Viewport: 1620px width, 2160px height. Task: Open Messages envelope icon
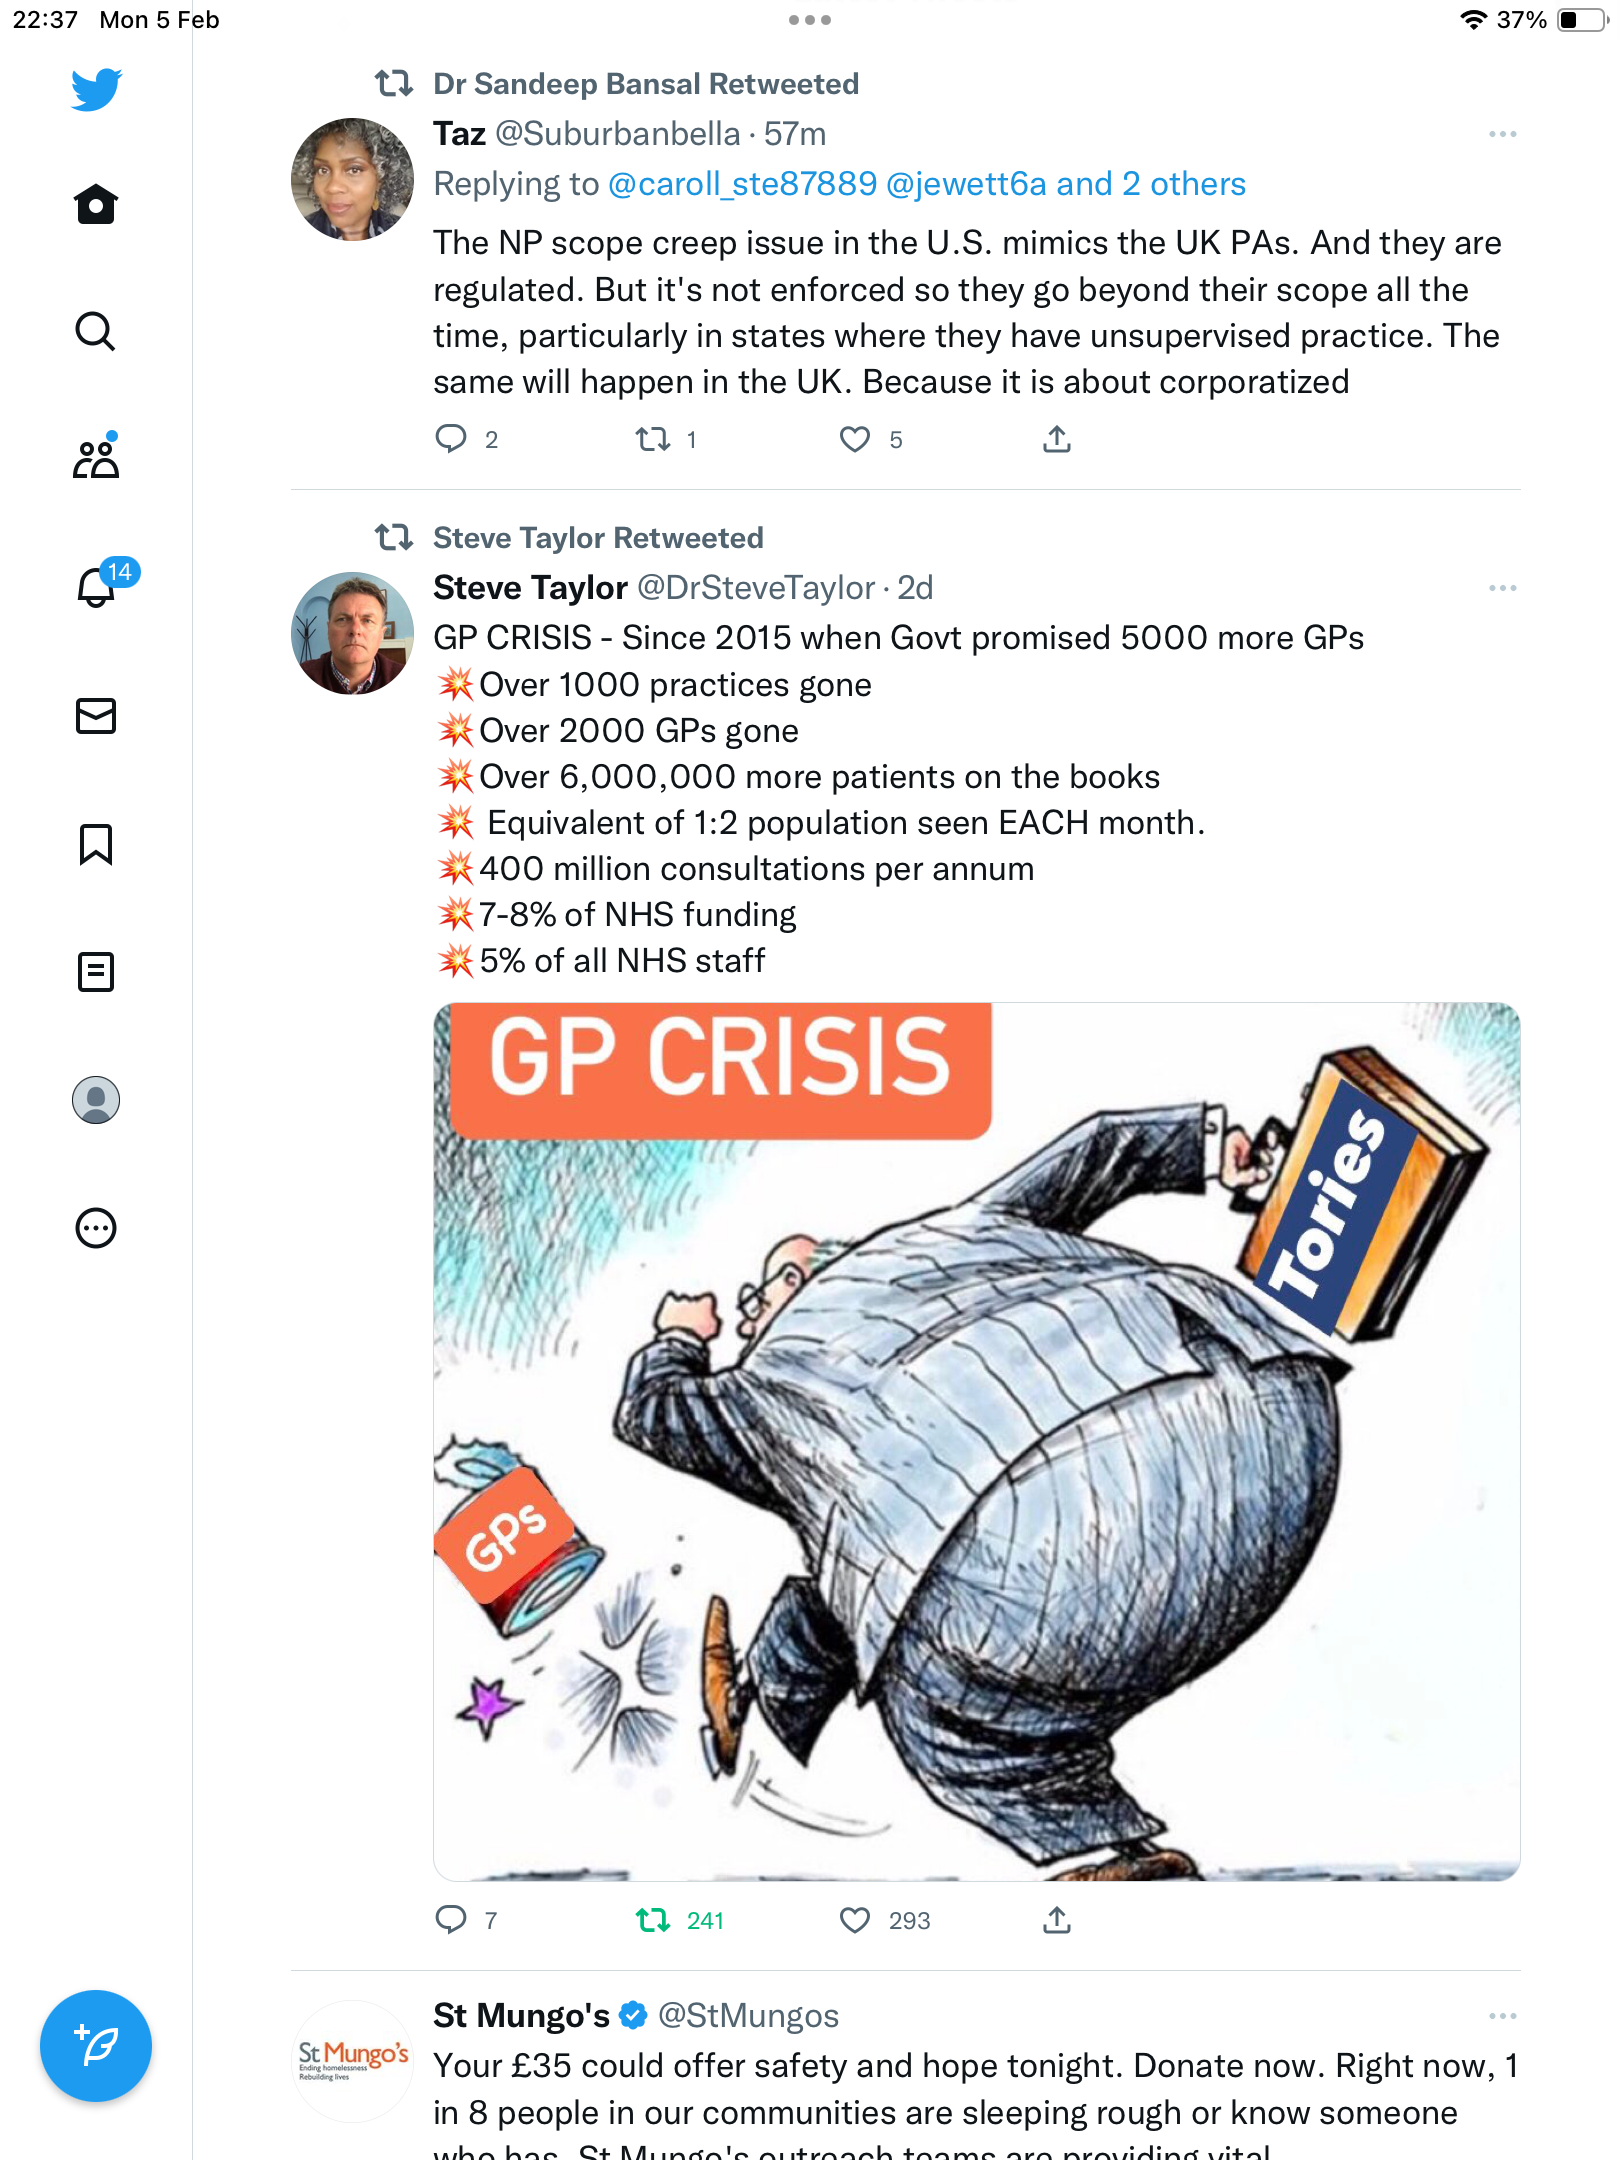(x=96, y=716)
